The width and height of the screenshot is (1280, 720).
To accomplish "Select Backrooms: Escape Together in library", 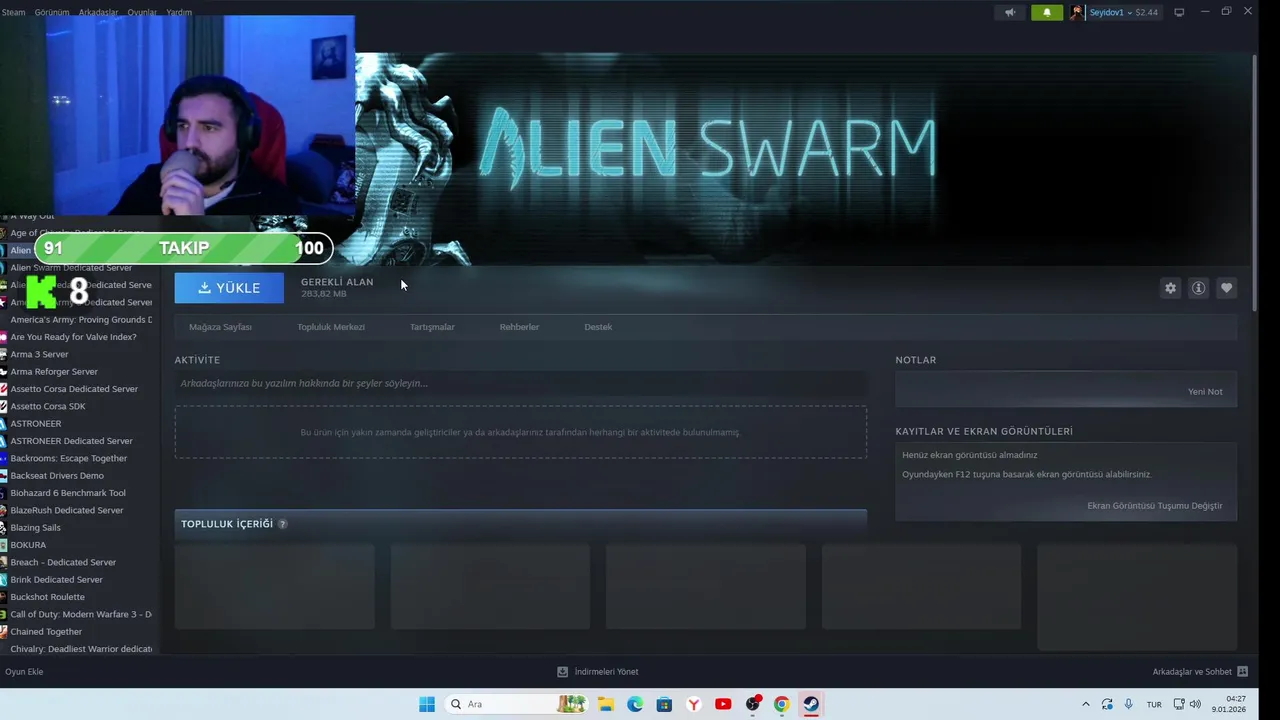I will coord(69,458).
